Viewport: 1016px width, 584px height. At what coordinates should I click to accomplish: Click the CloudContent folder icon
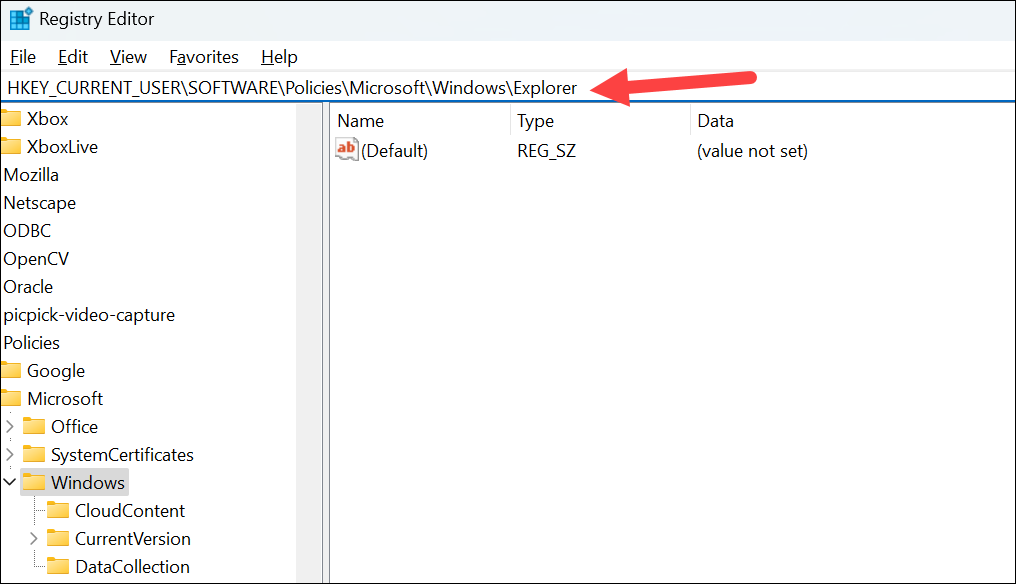point(58,510)
